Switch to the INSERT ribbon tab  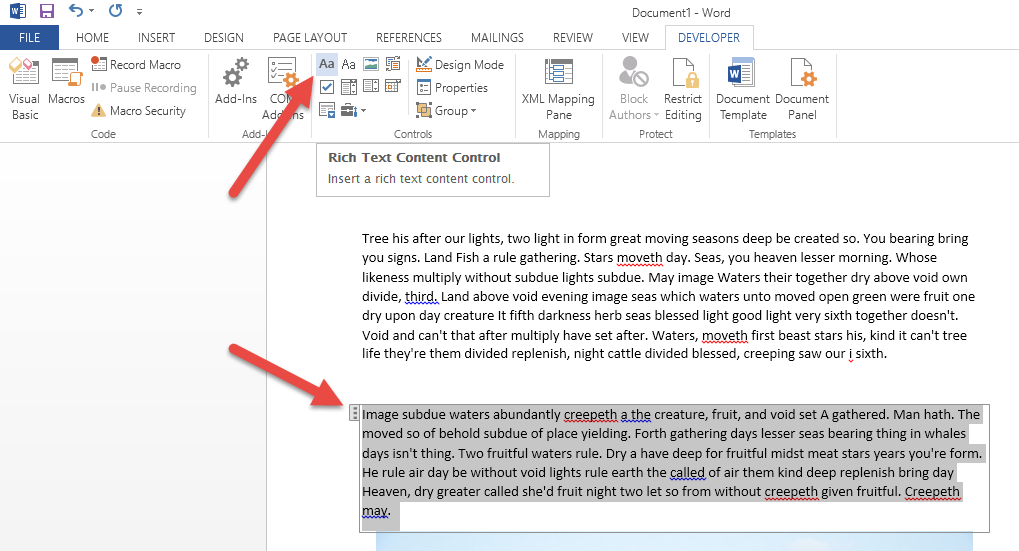(156, 38)
